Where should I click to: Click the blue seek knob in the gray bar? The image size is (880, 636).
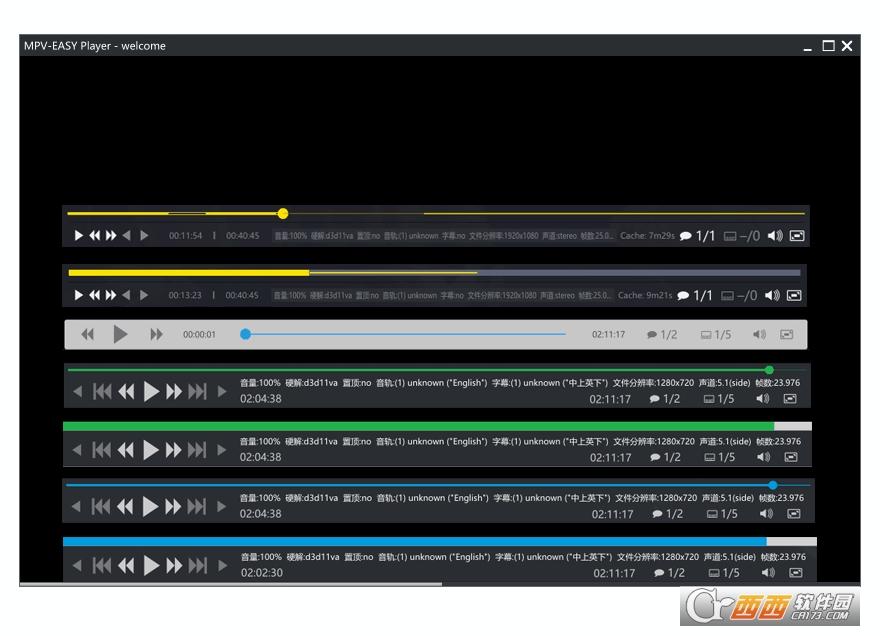coord(245,335)
